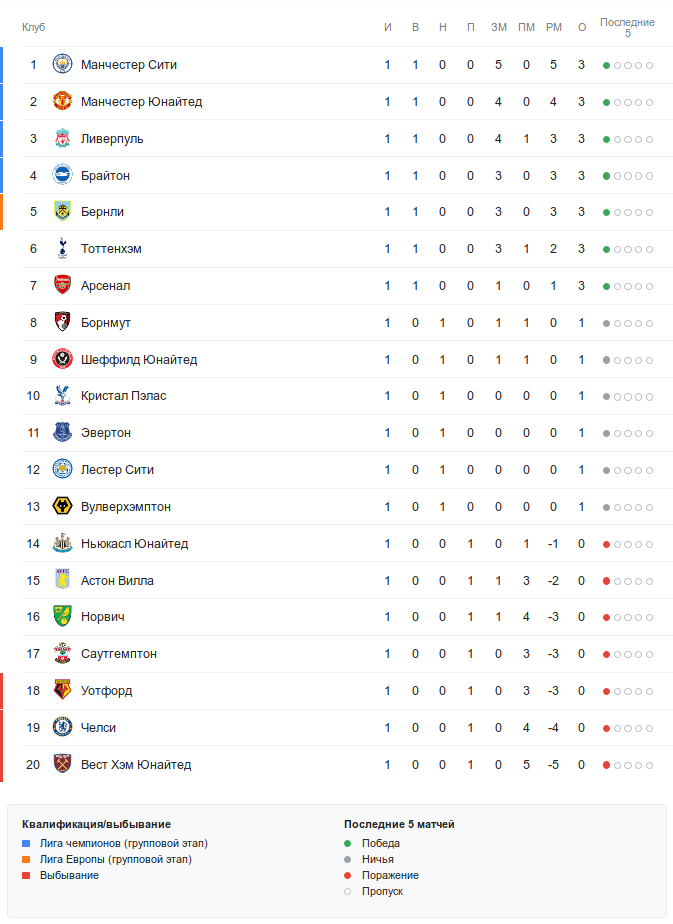Click the Клуб column header
The height and width of the screenshot is (924, 673).
(33, 27)
